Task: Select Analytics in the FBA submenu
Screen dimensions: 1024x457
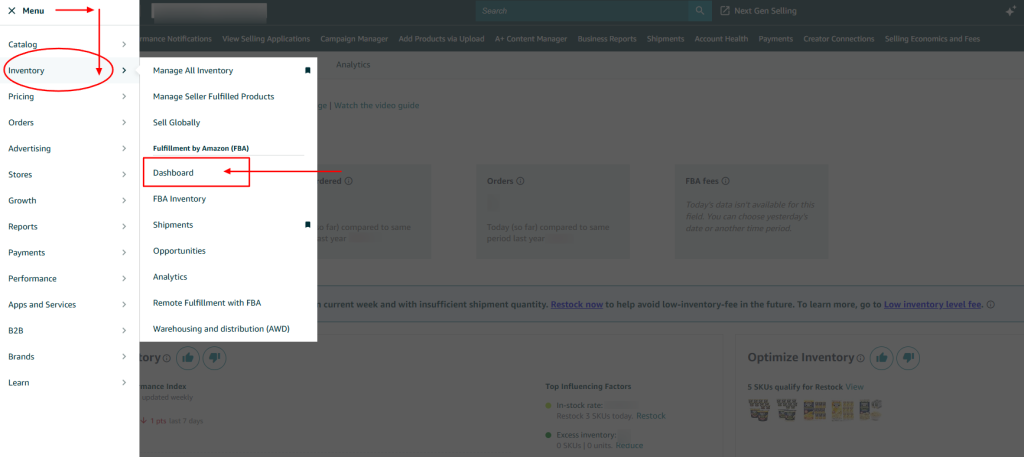Action: point(170,277)
